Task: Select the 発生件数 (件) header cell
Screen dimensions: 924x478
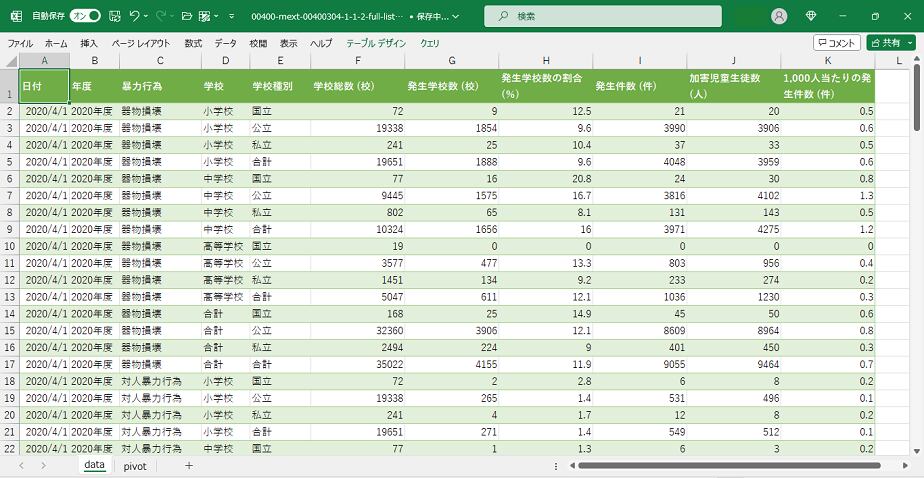Action: [639, 86]
